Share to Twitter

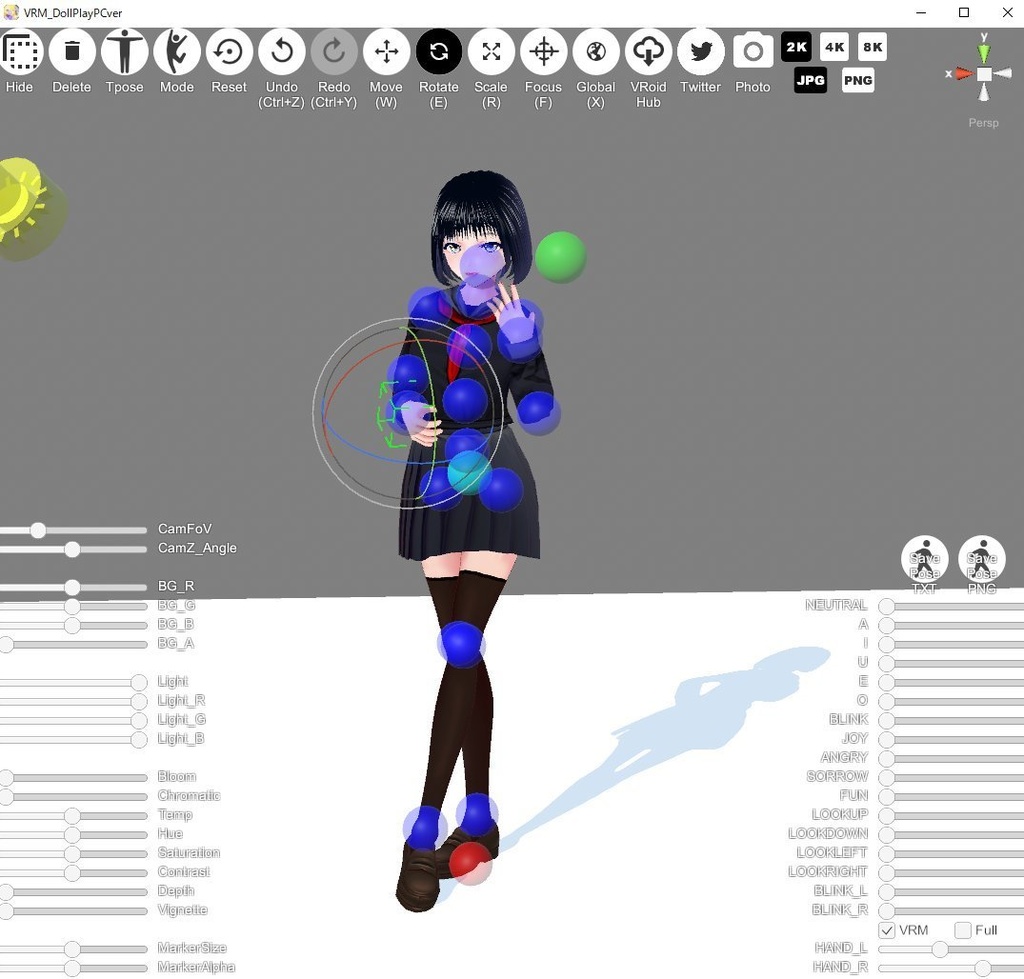[x=700, y=50]
